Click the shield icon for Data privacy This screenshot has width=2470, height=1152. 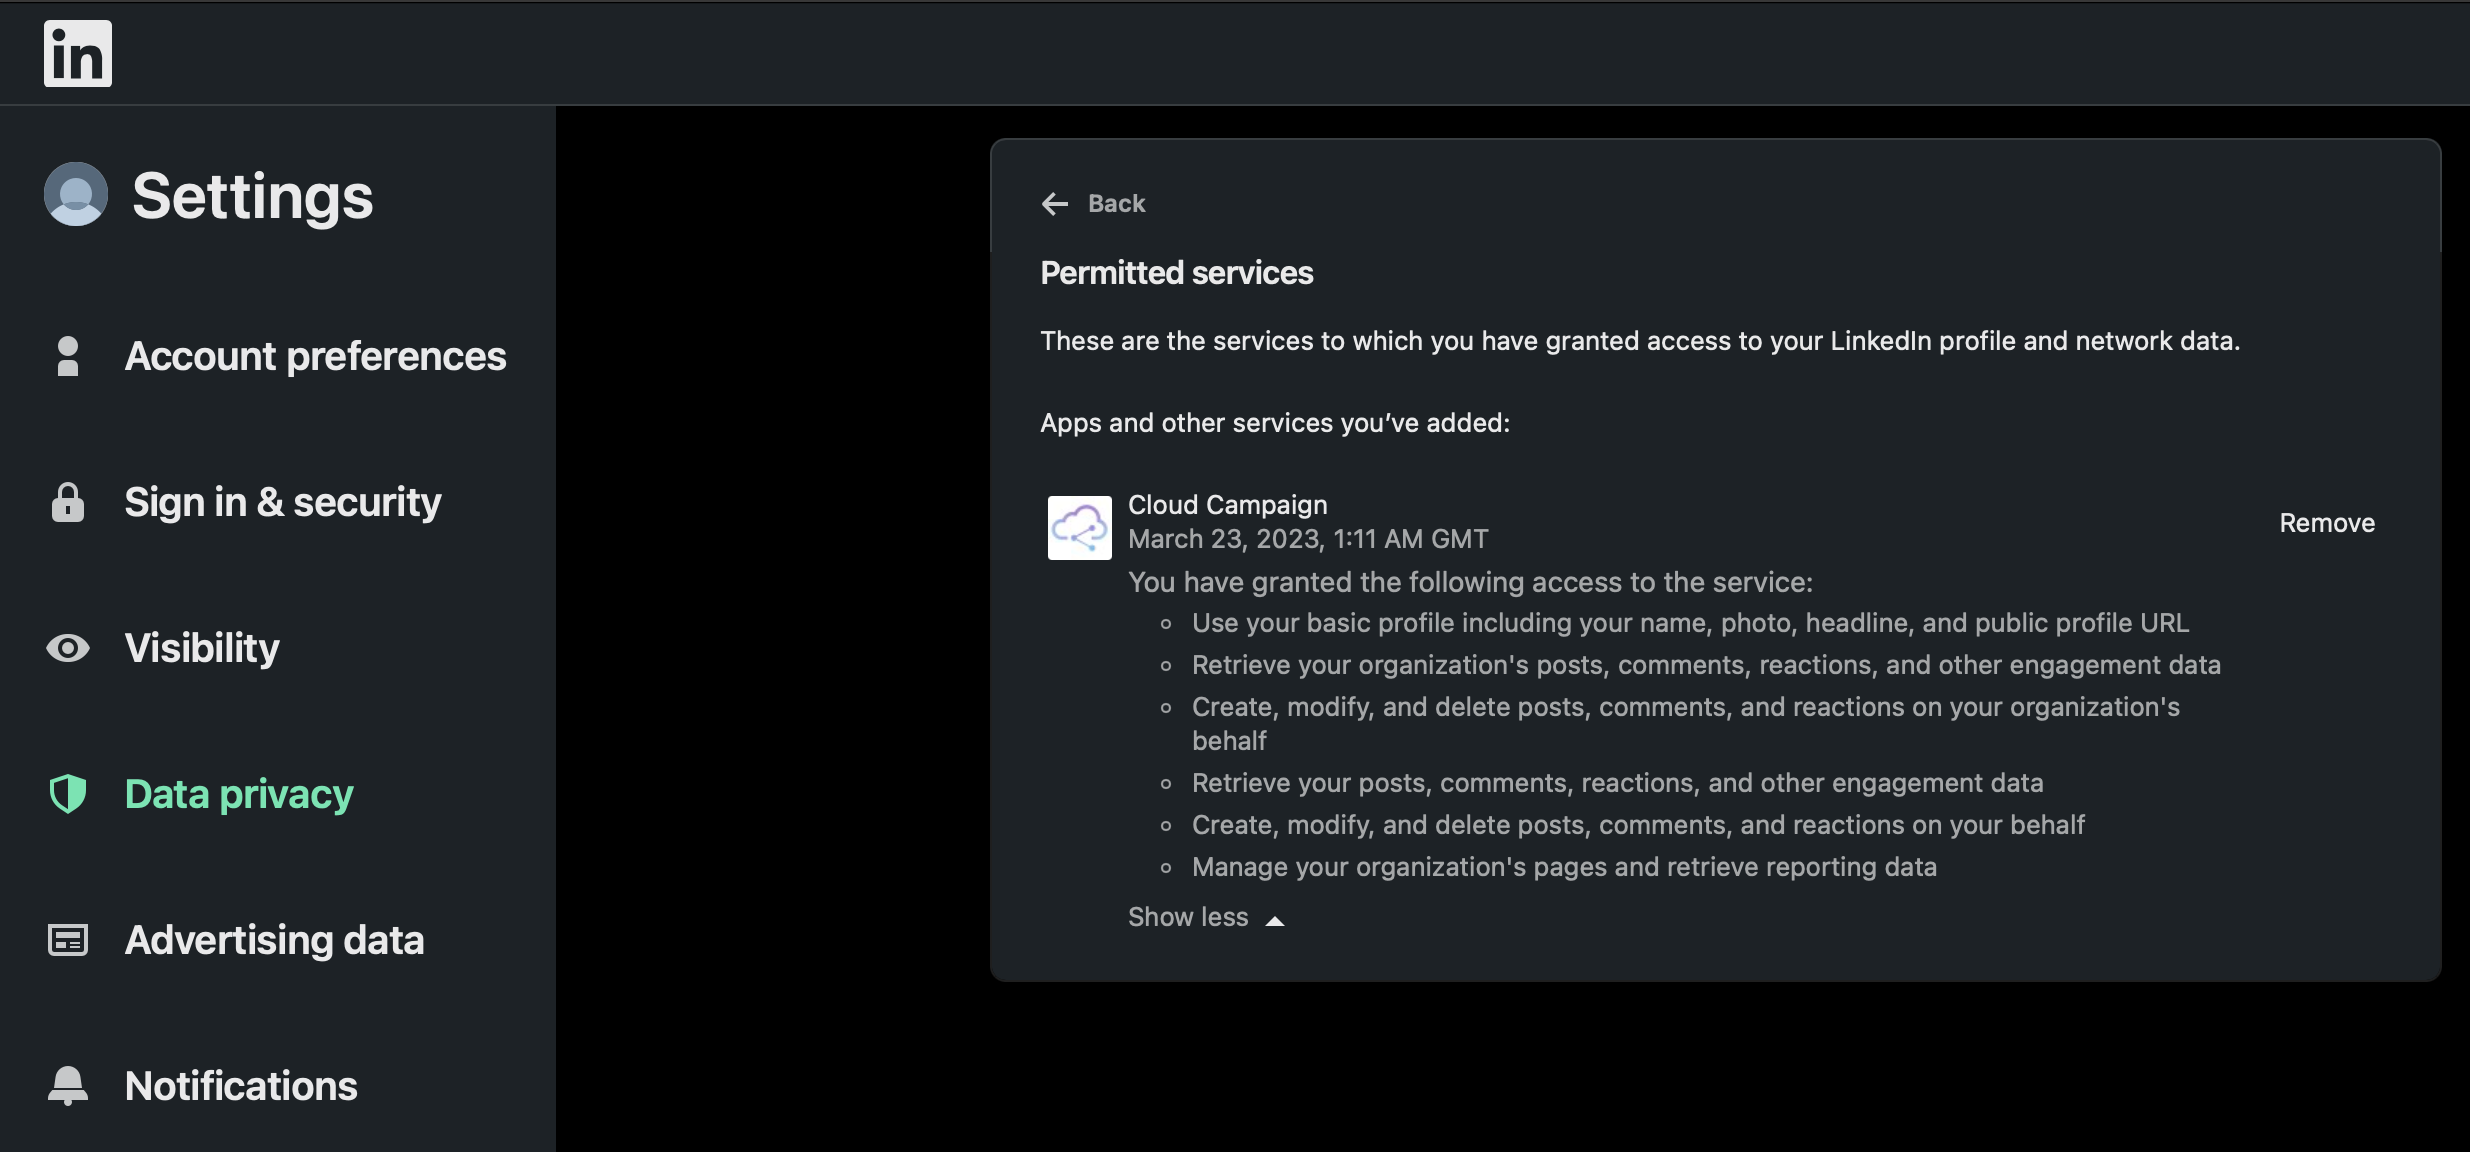click(68, 794)
